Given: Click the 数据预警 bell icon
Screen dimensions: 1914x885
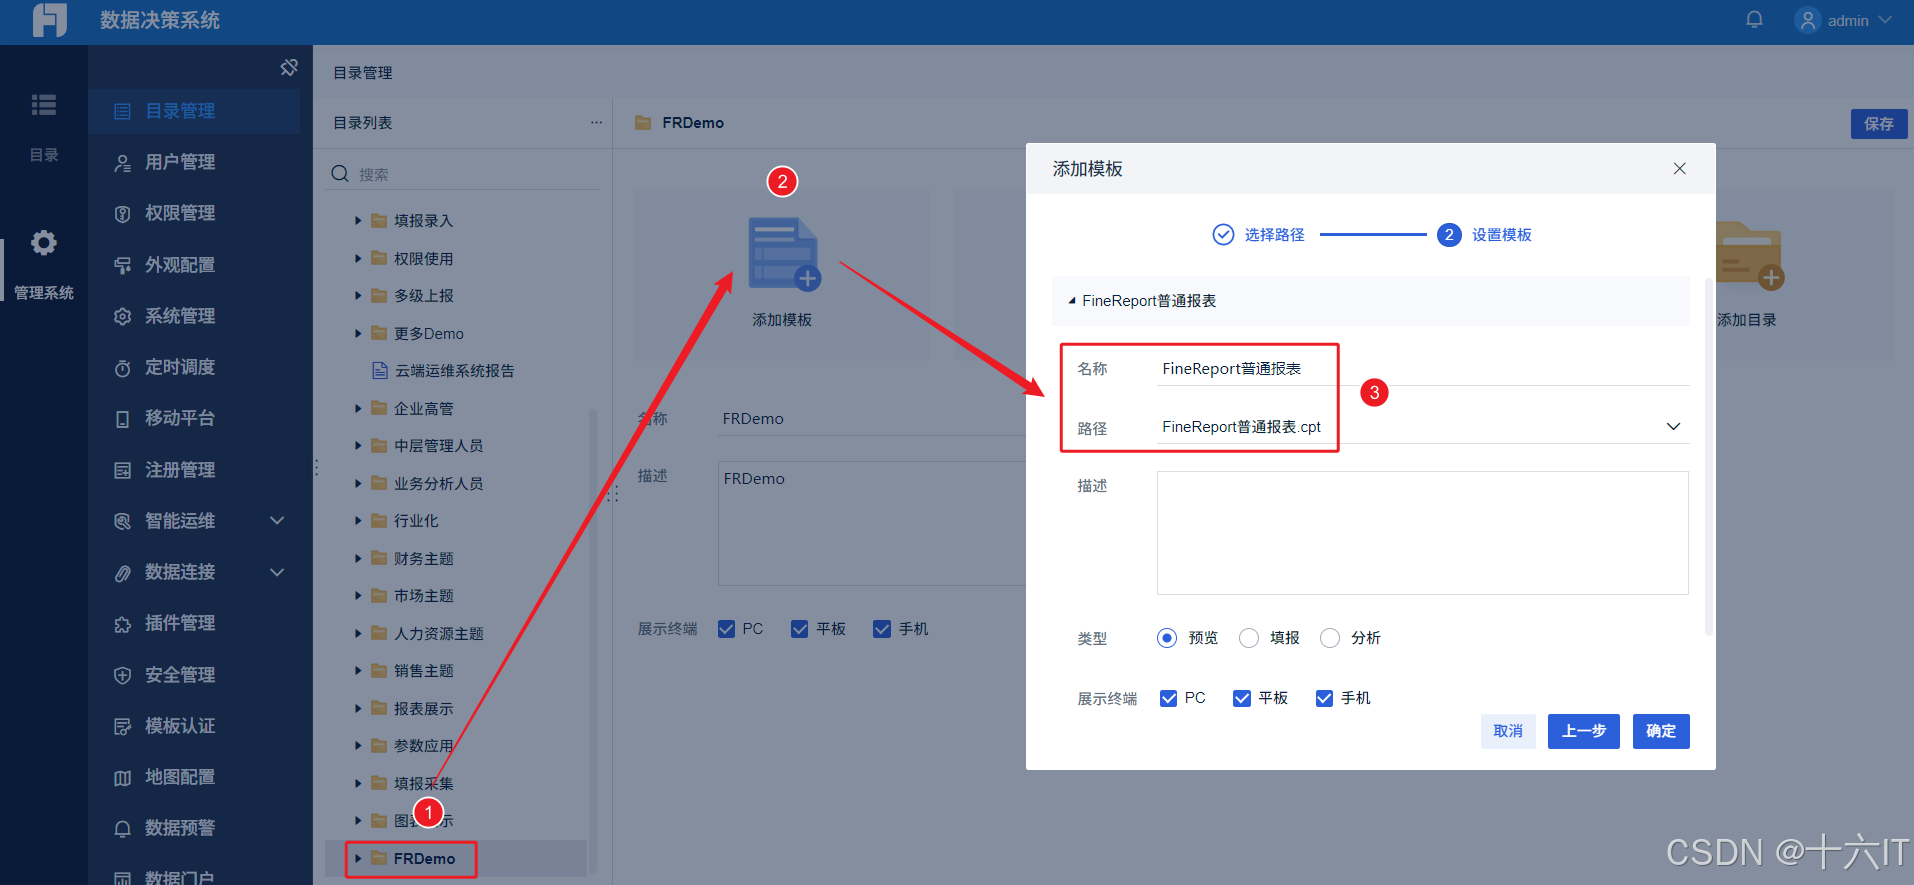Looking at the screenshot, I should point(122,828).
